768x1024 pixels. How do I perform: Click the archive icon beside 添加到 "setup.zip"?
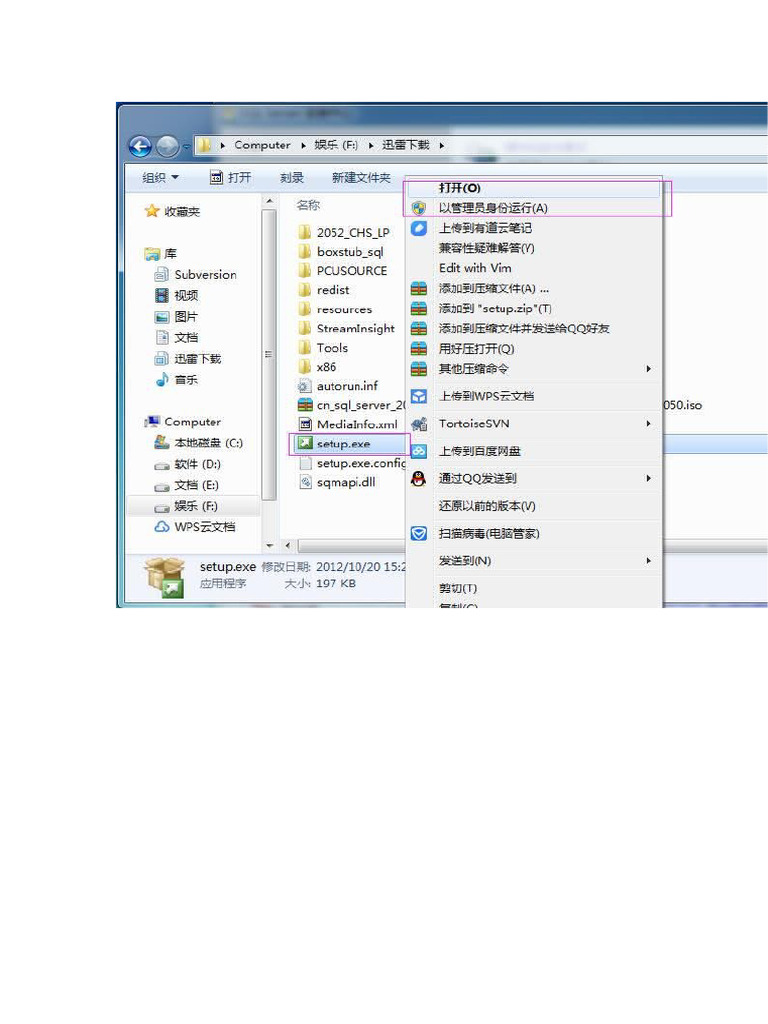click(x=419, y=308)
